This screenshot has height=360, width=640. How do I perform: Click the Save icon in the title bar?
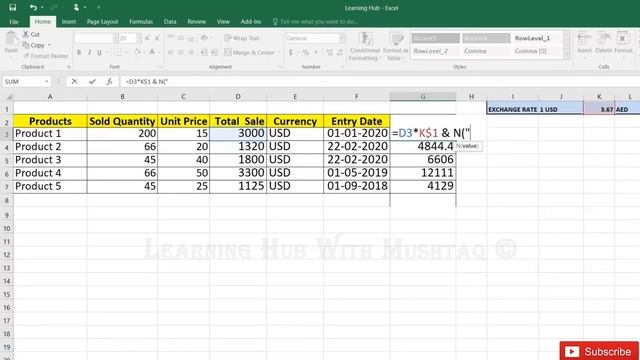tap(13, 7)
